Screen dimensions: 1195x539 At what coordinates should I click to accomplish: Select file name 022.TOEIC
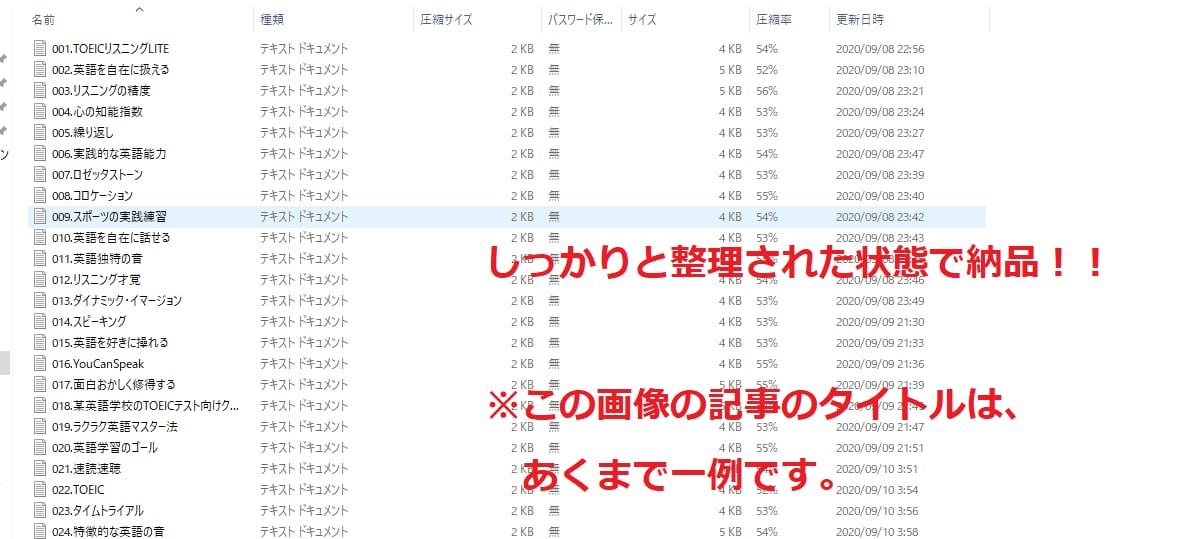(78, 489)
